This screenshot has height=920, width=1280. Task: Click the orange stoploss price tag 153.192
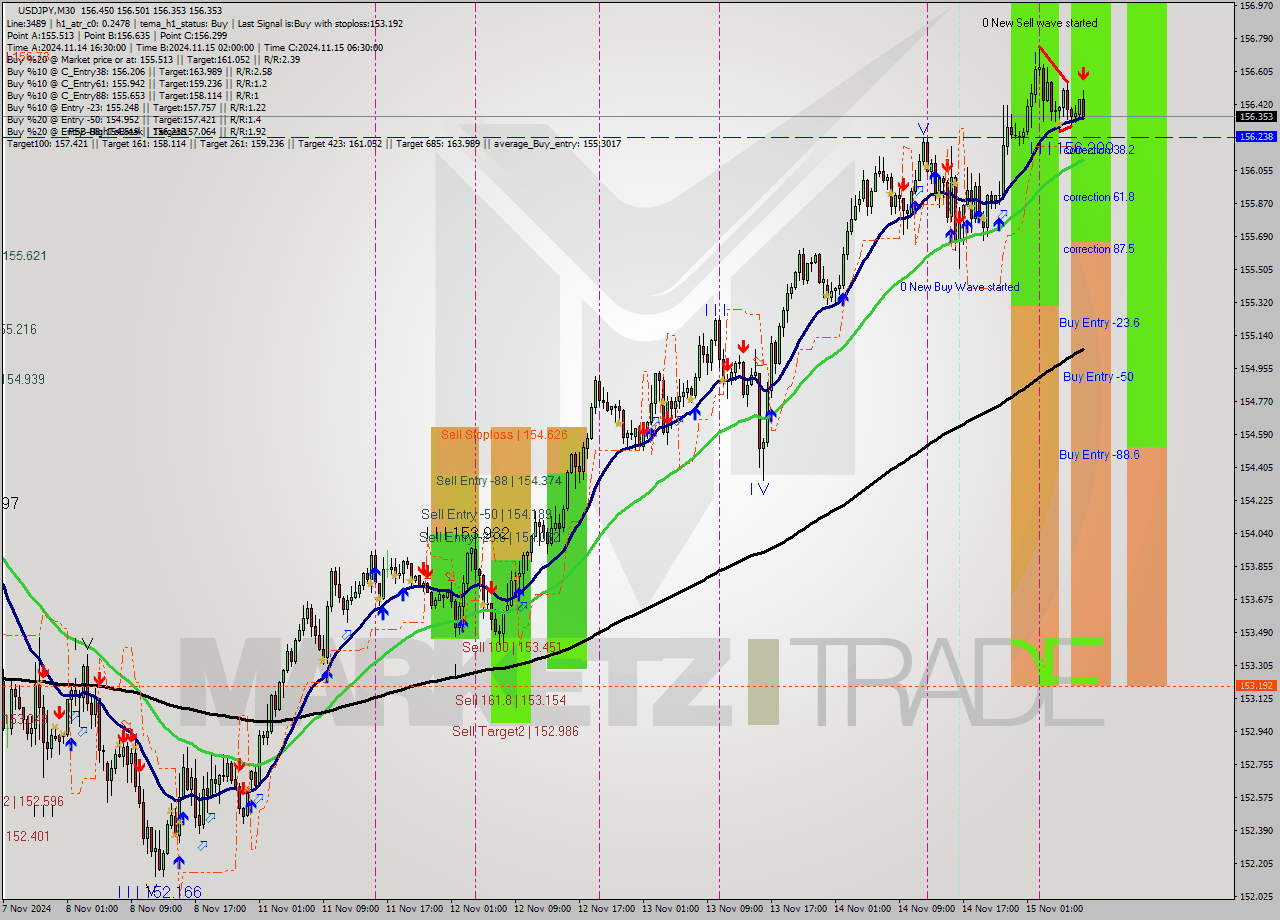point(1256,686)
